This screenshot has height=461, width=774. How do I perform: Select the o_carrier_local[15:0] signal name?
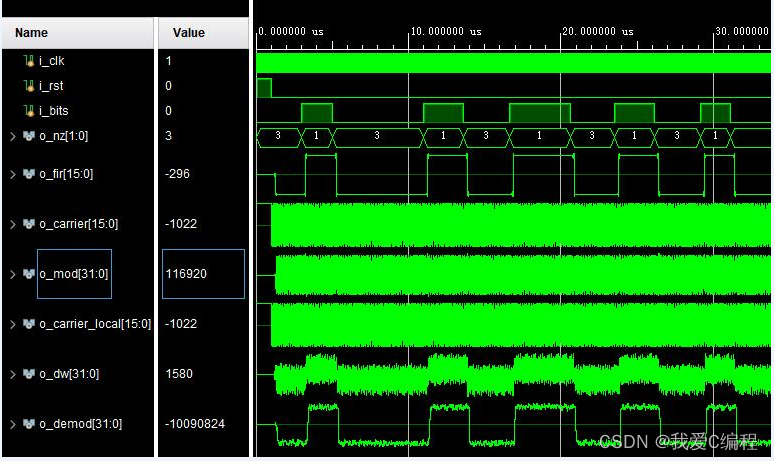(x=95, y=324)
